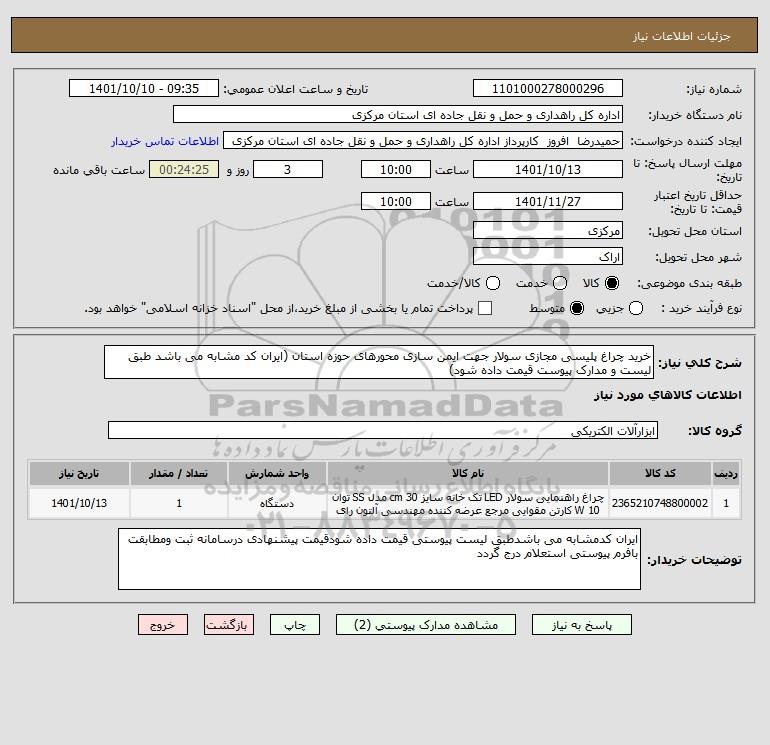Click the شماره نیاز field 1101000278000296

click(x=548, y=88)
